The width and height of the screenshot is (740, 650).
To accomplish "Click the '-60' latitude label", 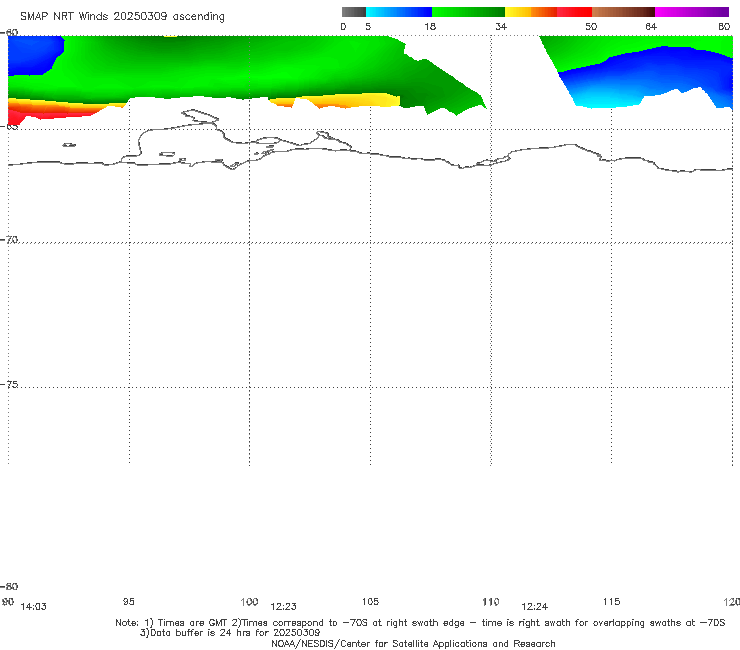I will 9,32.
